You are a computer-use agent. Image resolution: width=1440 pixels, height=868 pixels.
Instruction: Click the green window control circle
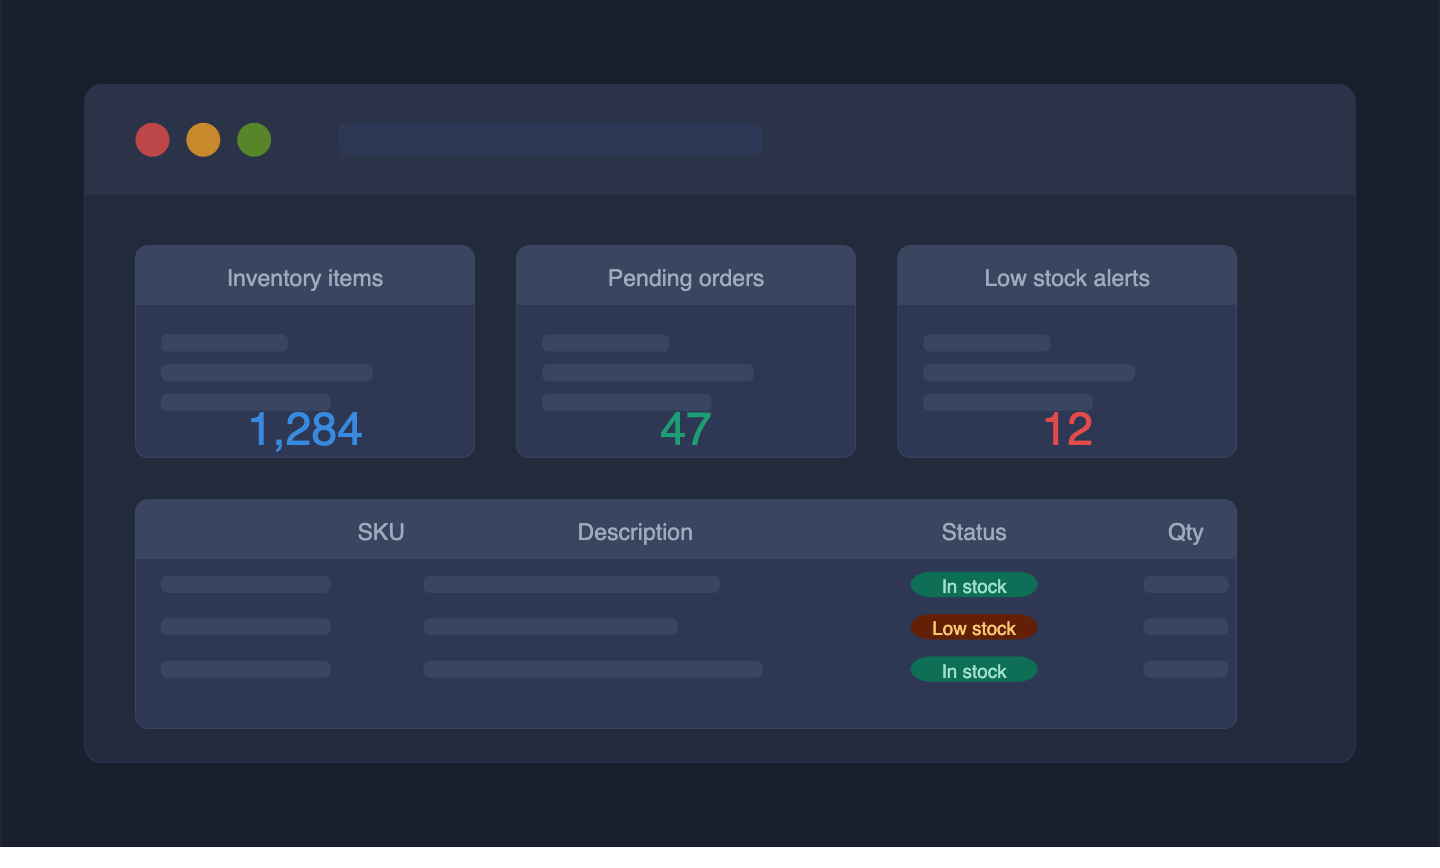pos(254,140)
